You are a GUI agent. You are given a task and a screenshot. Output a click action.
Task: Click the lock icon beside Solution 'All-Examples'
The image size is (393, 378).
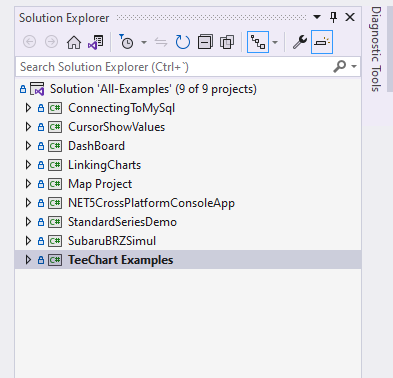pos(23,89)
